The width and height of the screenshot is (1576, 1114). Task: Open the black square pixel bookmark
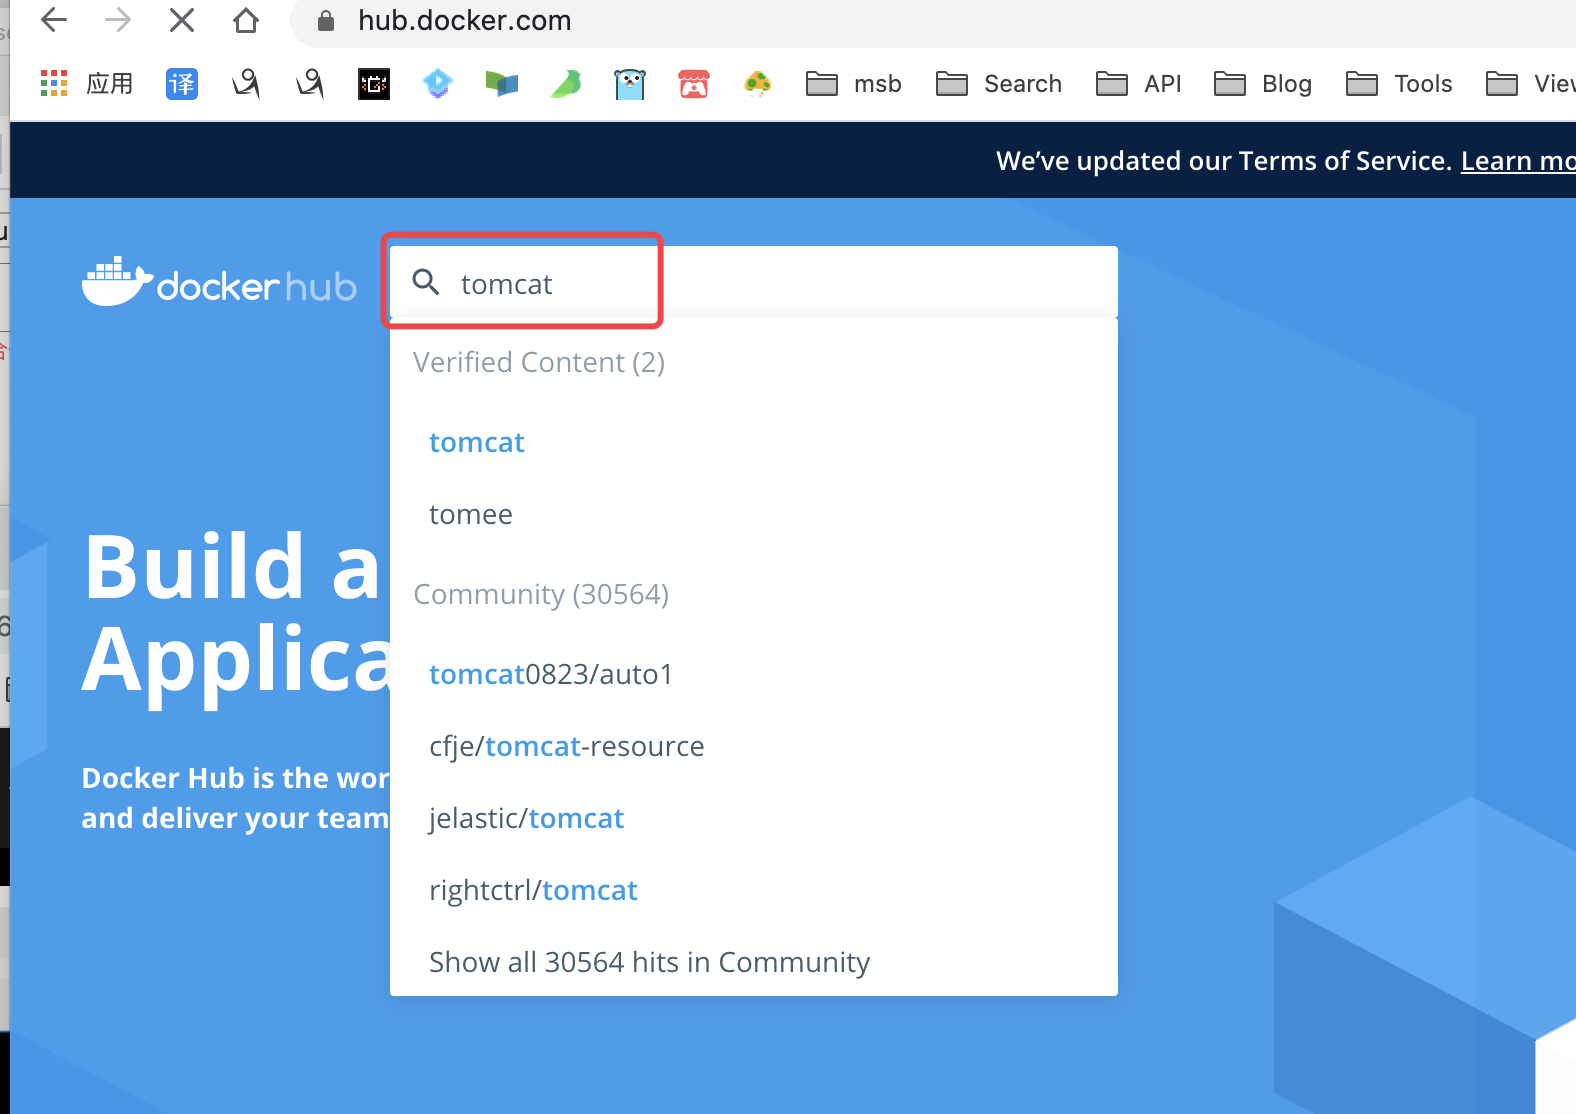coord(374,84)
